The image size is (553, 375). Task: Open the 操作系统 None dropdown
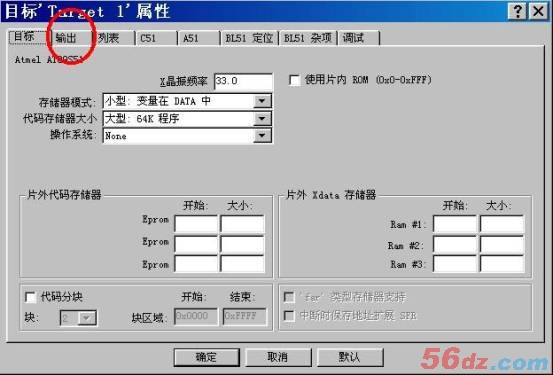click(x=262, y=135)
